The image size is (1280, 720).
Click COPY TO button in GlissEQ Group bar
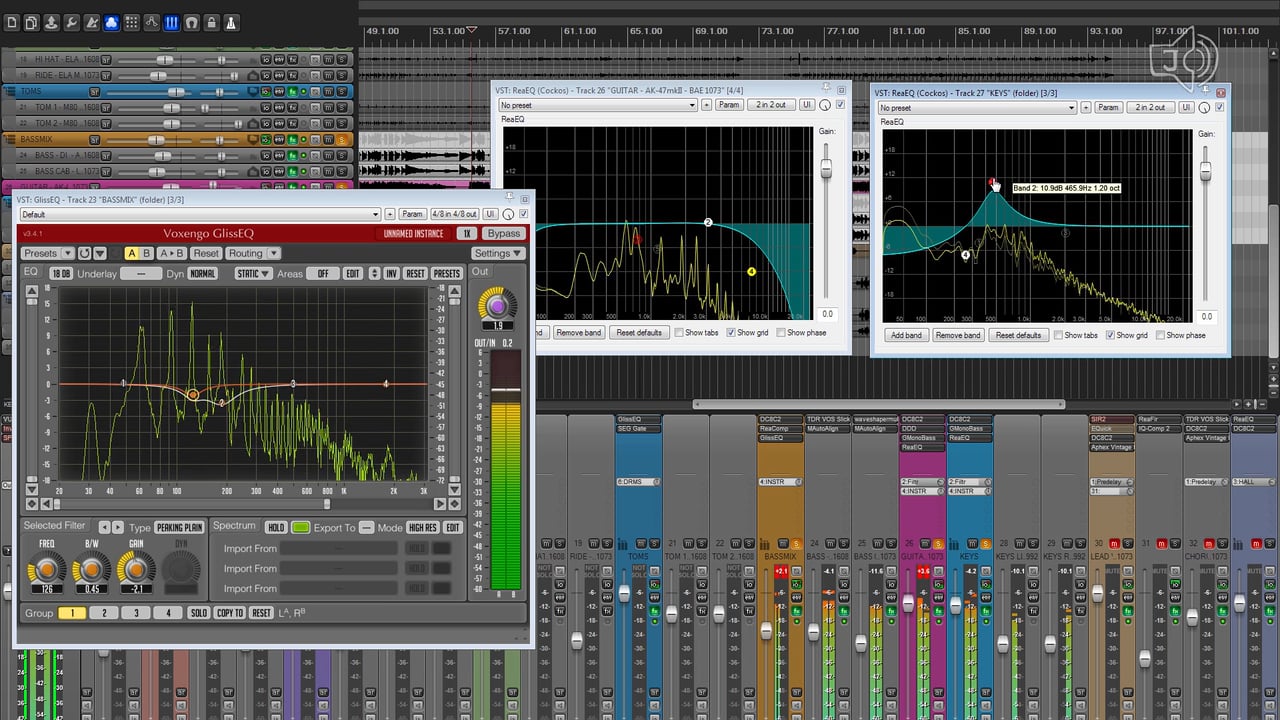230,613
